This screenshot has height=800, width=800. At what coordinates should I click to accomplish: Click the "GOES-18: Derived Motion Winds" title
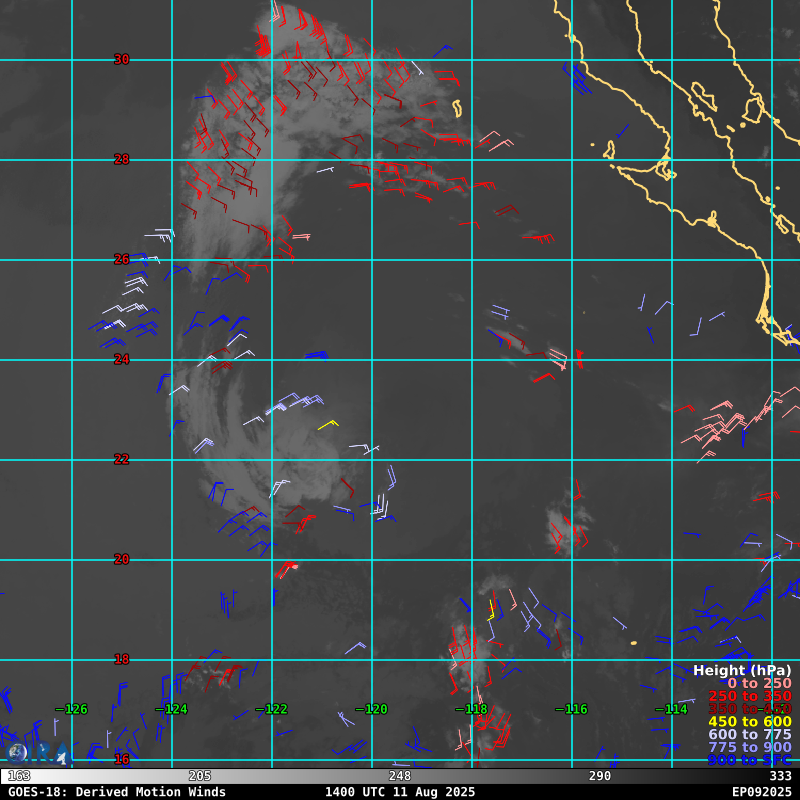(x=116, y=792)
